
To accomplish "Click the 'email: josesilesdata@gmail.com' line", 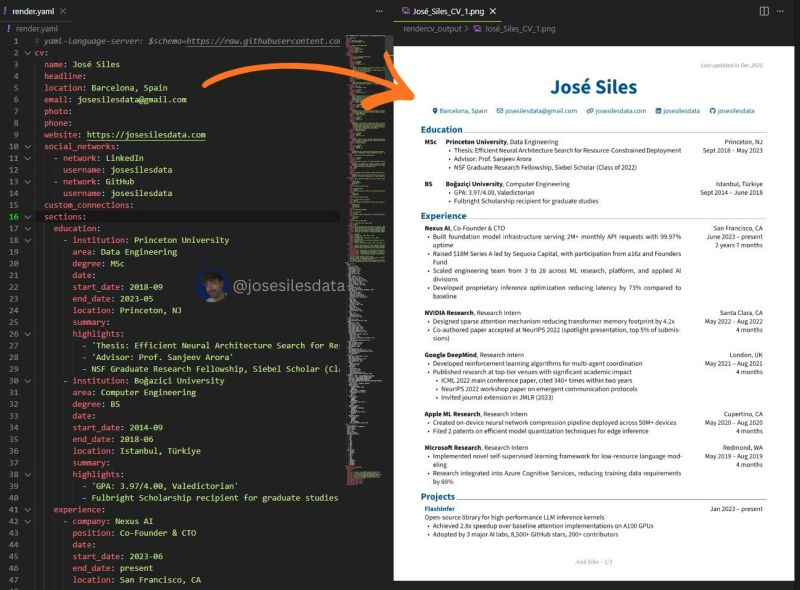I will click(115, 100).
